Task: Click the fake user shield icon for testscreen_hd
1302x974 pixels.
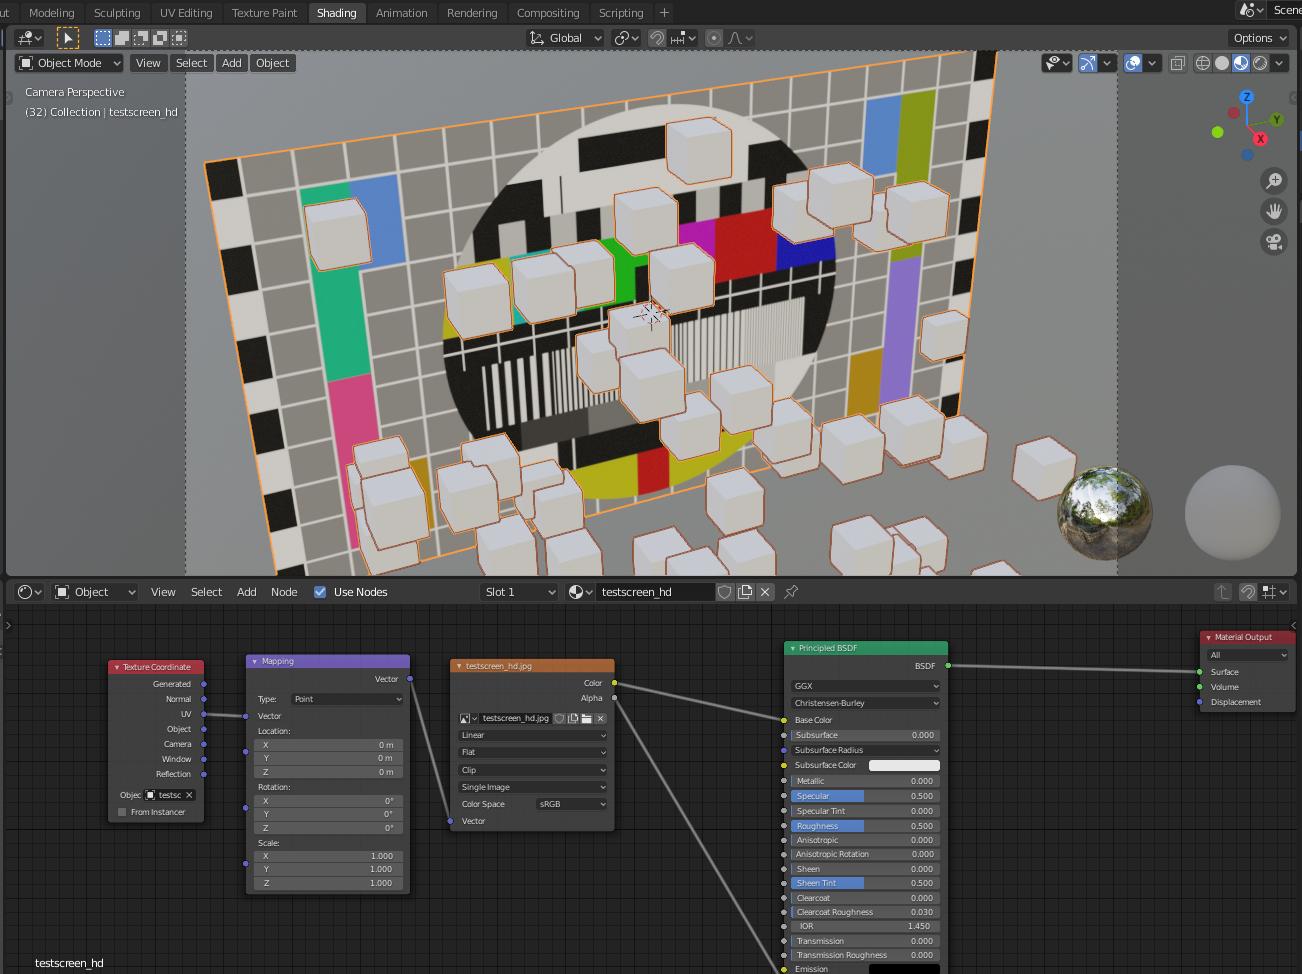Action: point(724,592)
